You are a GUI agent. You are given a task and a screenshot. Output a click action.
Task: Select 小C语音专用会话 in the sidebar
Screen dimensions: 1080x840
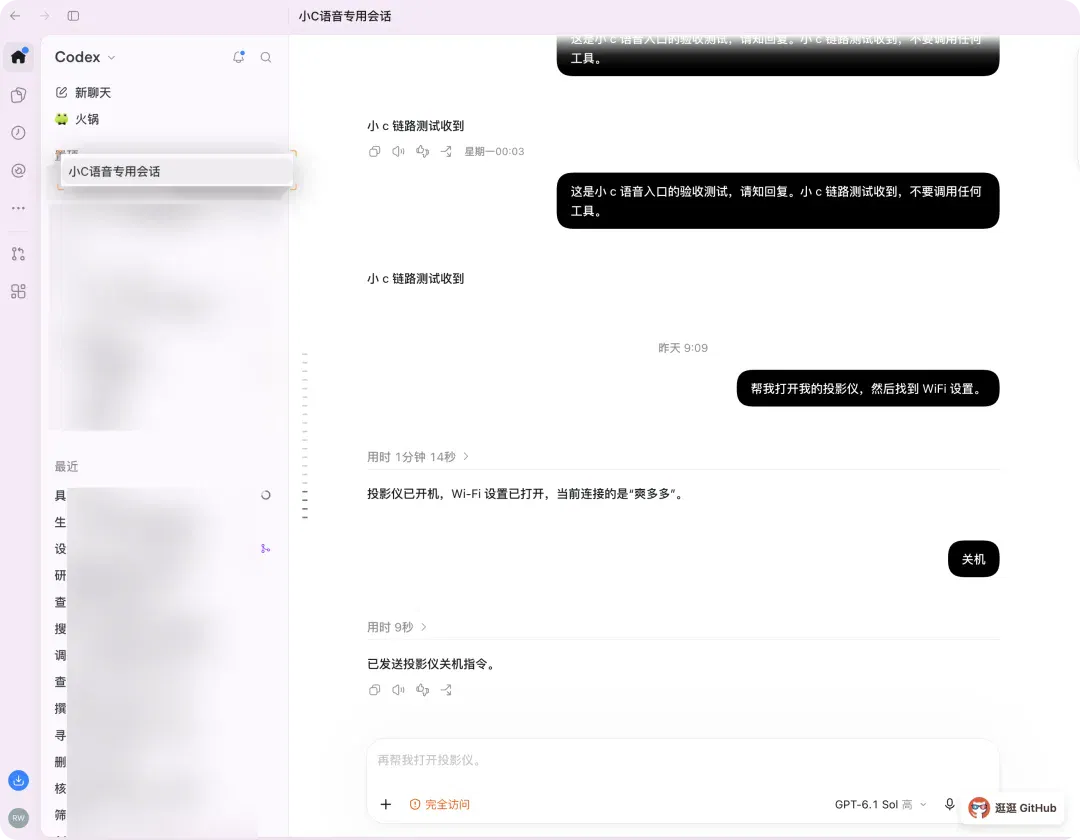pos(176,171)
